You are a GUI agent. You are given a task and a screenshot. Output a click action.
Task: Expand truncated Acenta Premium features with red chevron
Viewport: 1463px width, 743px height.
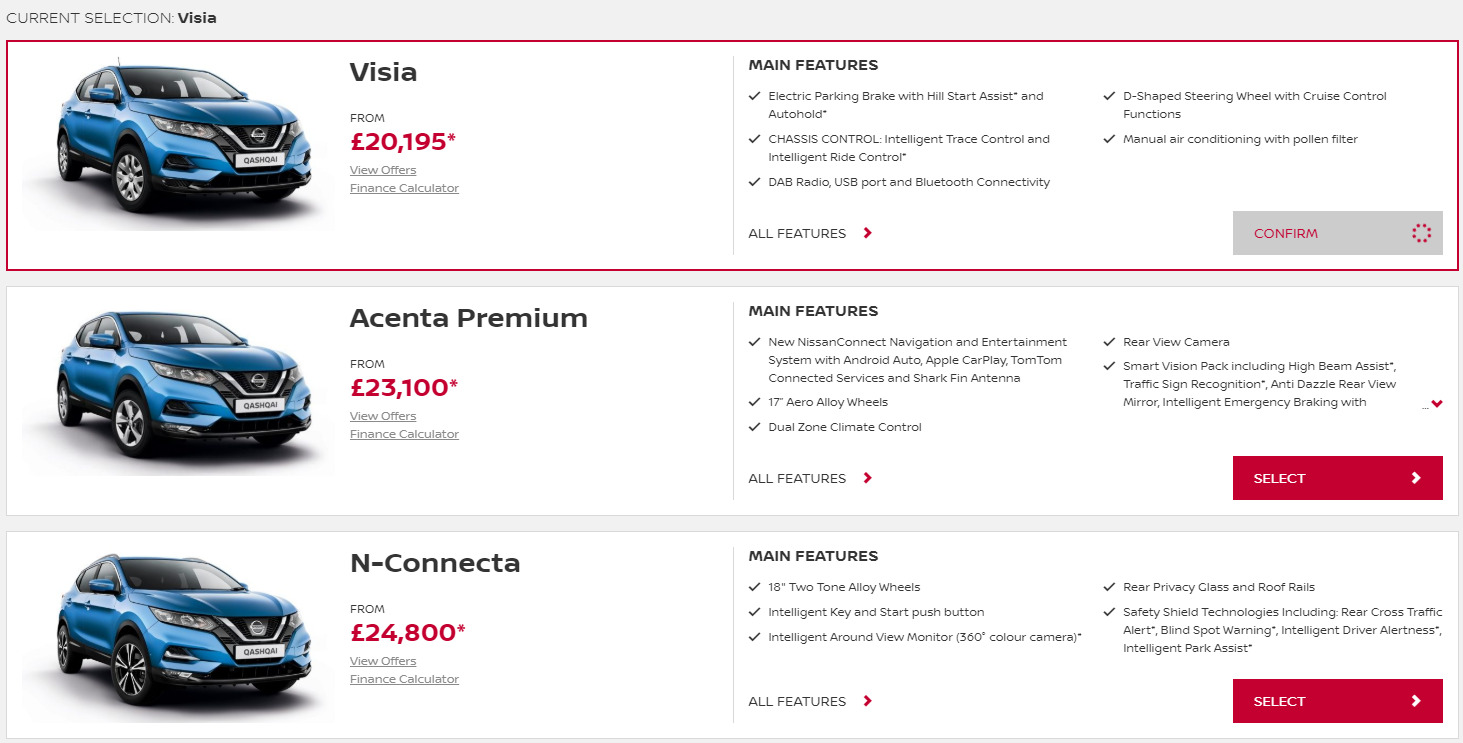coord(1437,404)
